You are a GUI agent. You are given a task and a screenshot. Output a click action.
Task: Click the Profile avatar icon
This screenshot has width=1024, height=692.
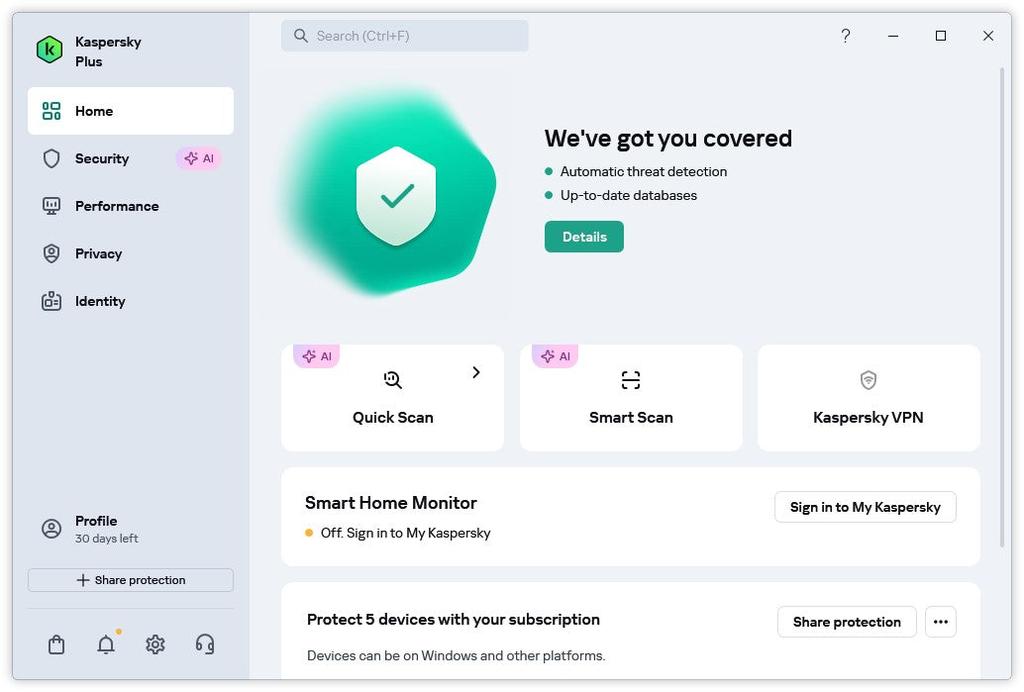click(x=51, y=529)
